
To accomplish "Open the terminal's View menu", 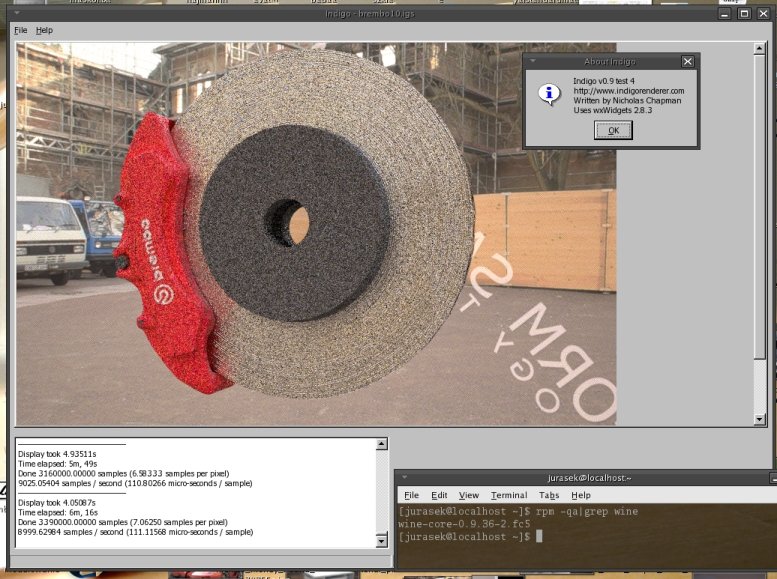I will tap(469, 495).
